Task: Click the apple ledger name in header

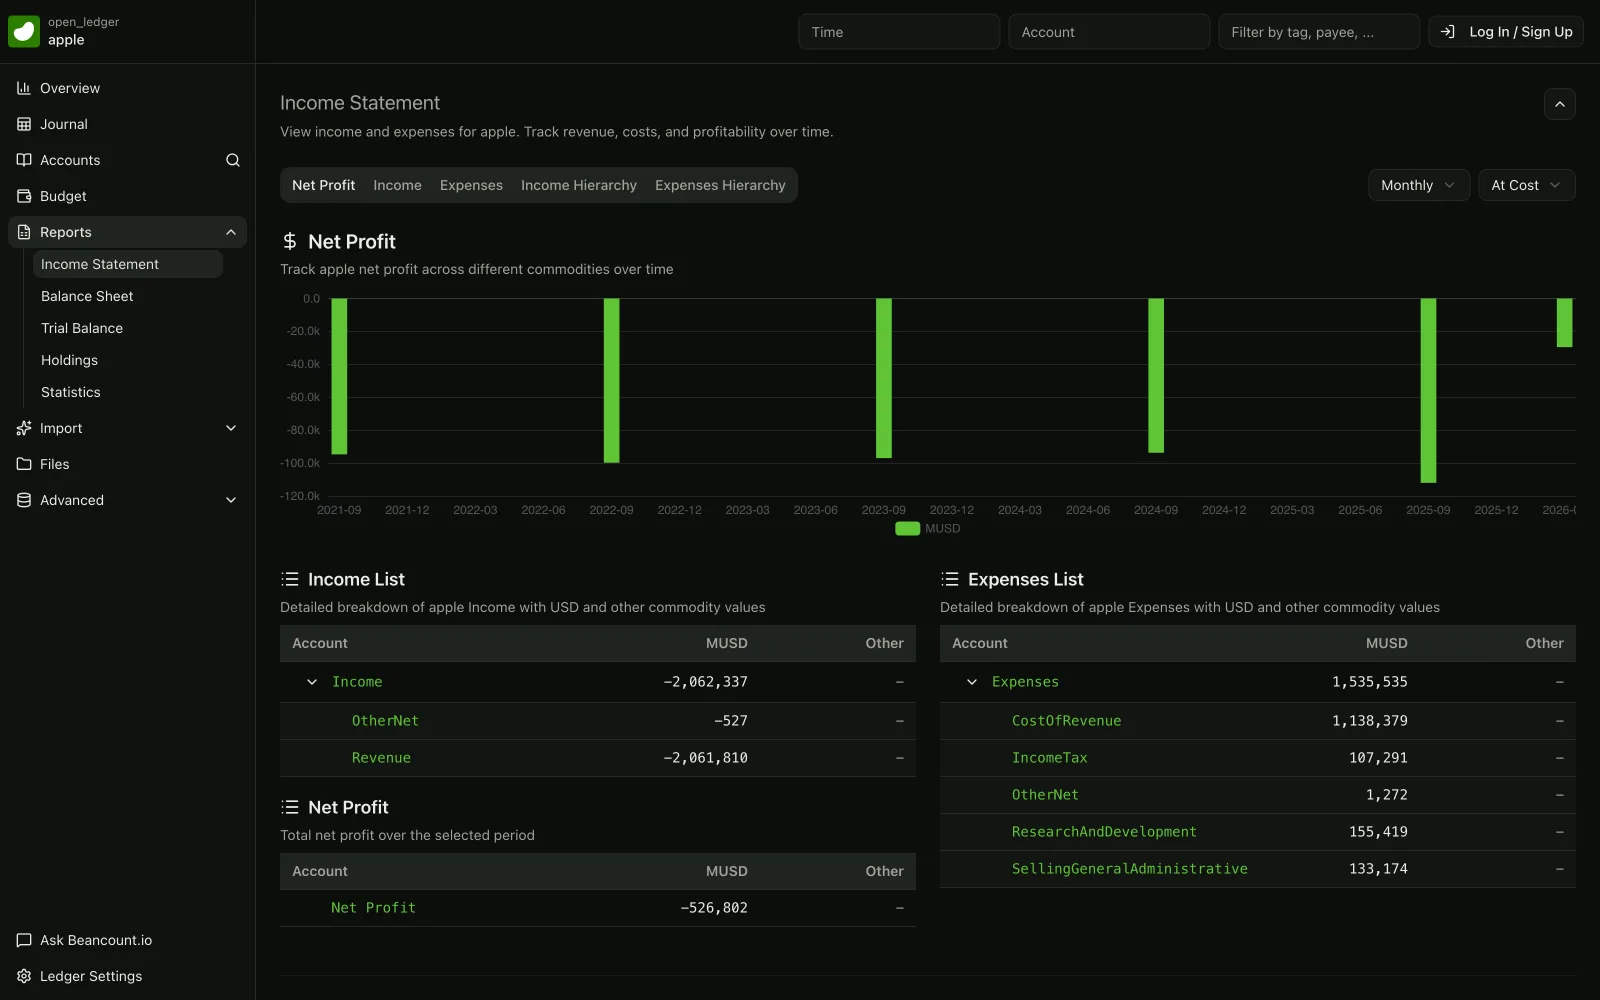Action: tap(66, 40)
